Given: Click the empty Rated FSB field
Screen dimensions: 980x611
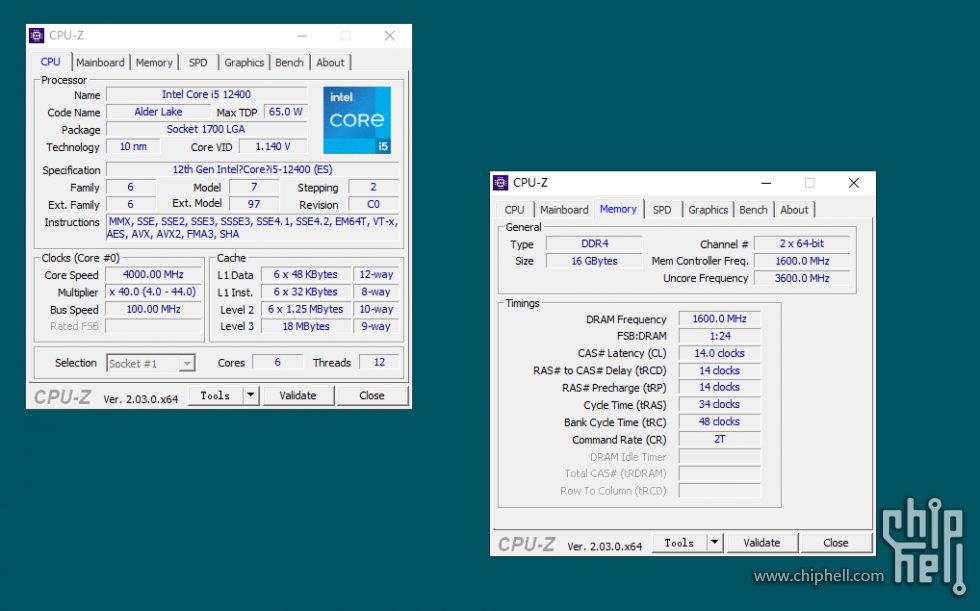Looking at the screenshot, I should coord(153,326).
